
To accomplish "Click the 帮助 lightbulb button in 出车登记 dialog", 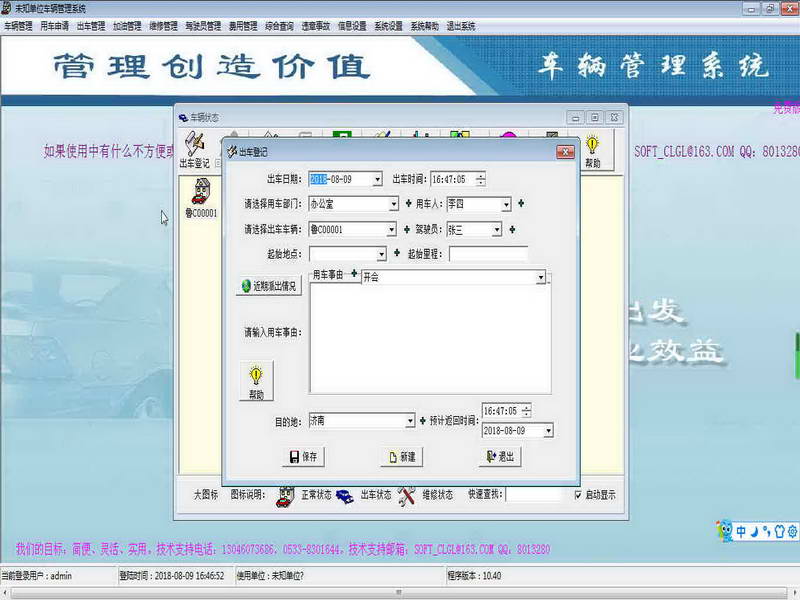I will [256, 381].
